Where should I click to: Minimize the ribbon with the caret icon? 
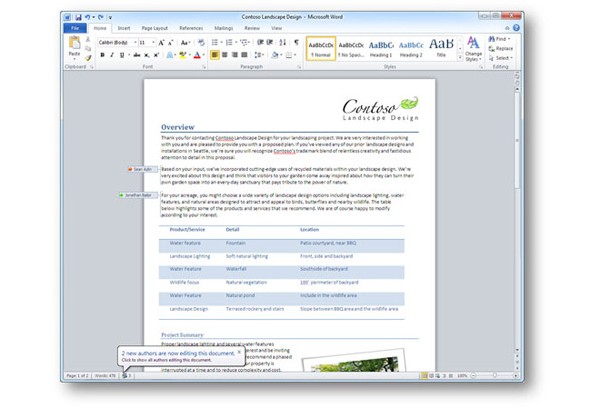click(x=507, y=28)
